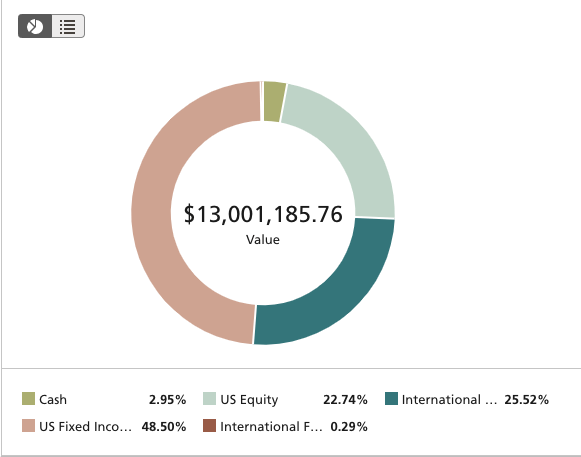Click the US Fixed Income legend swatch
The image size is (581, 457).
(28, 426)
